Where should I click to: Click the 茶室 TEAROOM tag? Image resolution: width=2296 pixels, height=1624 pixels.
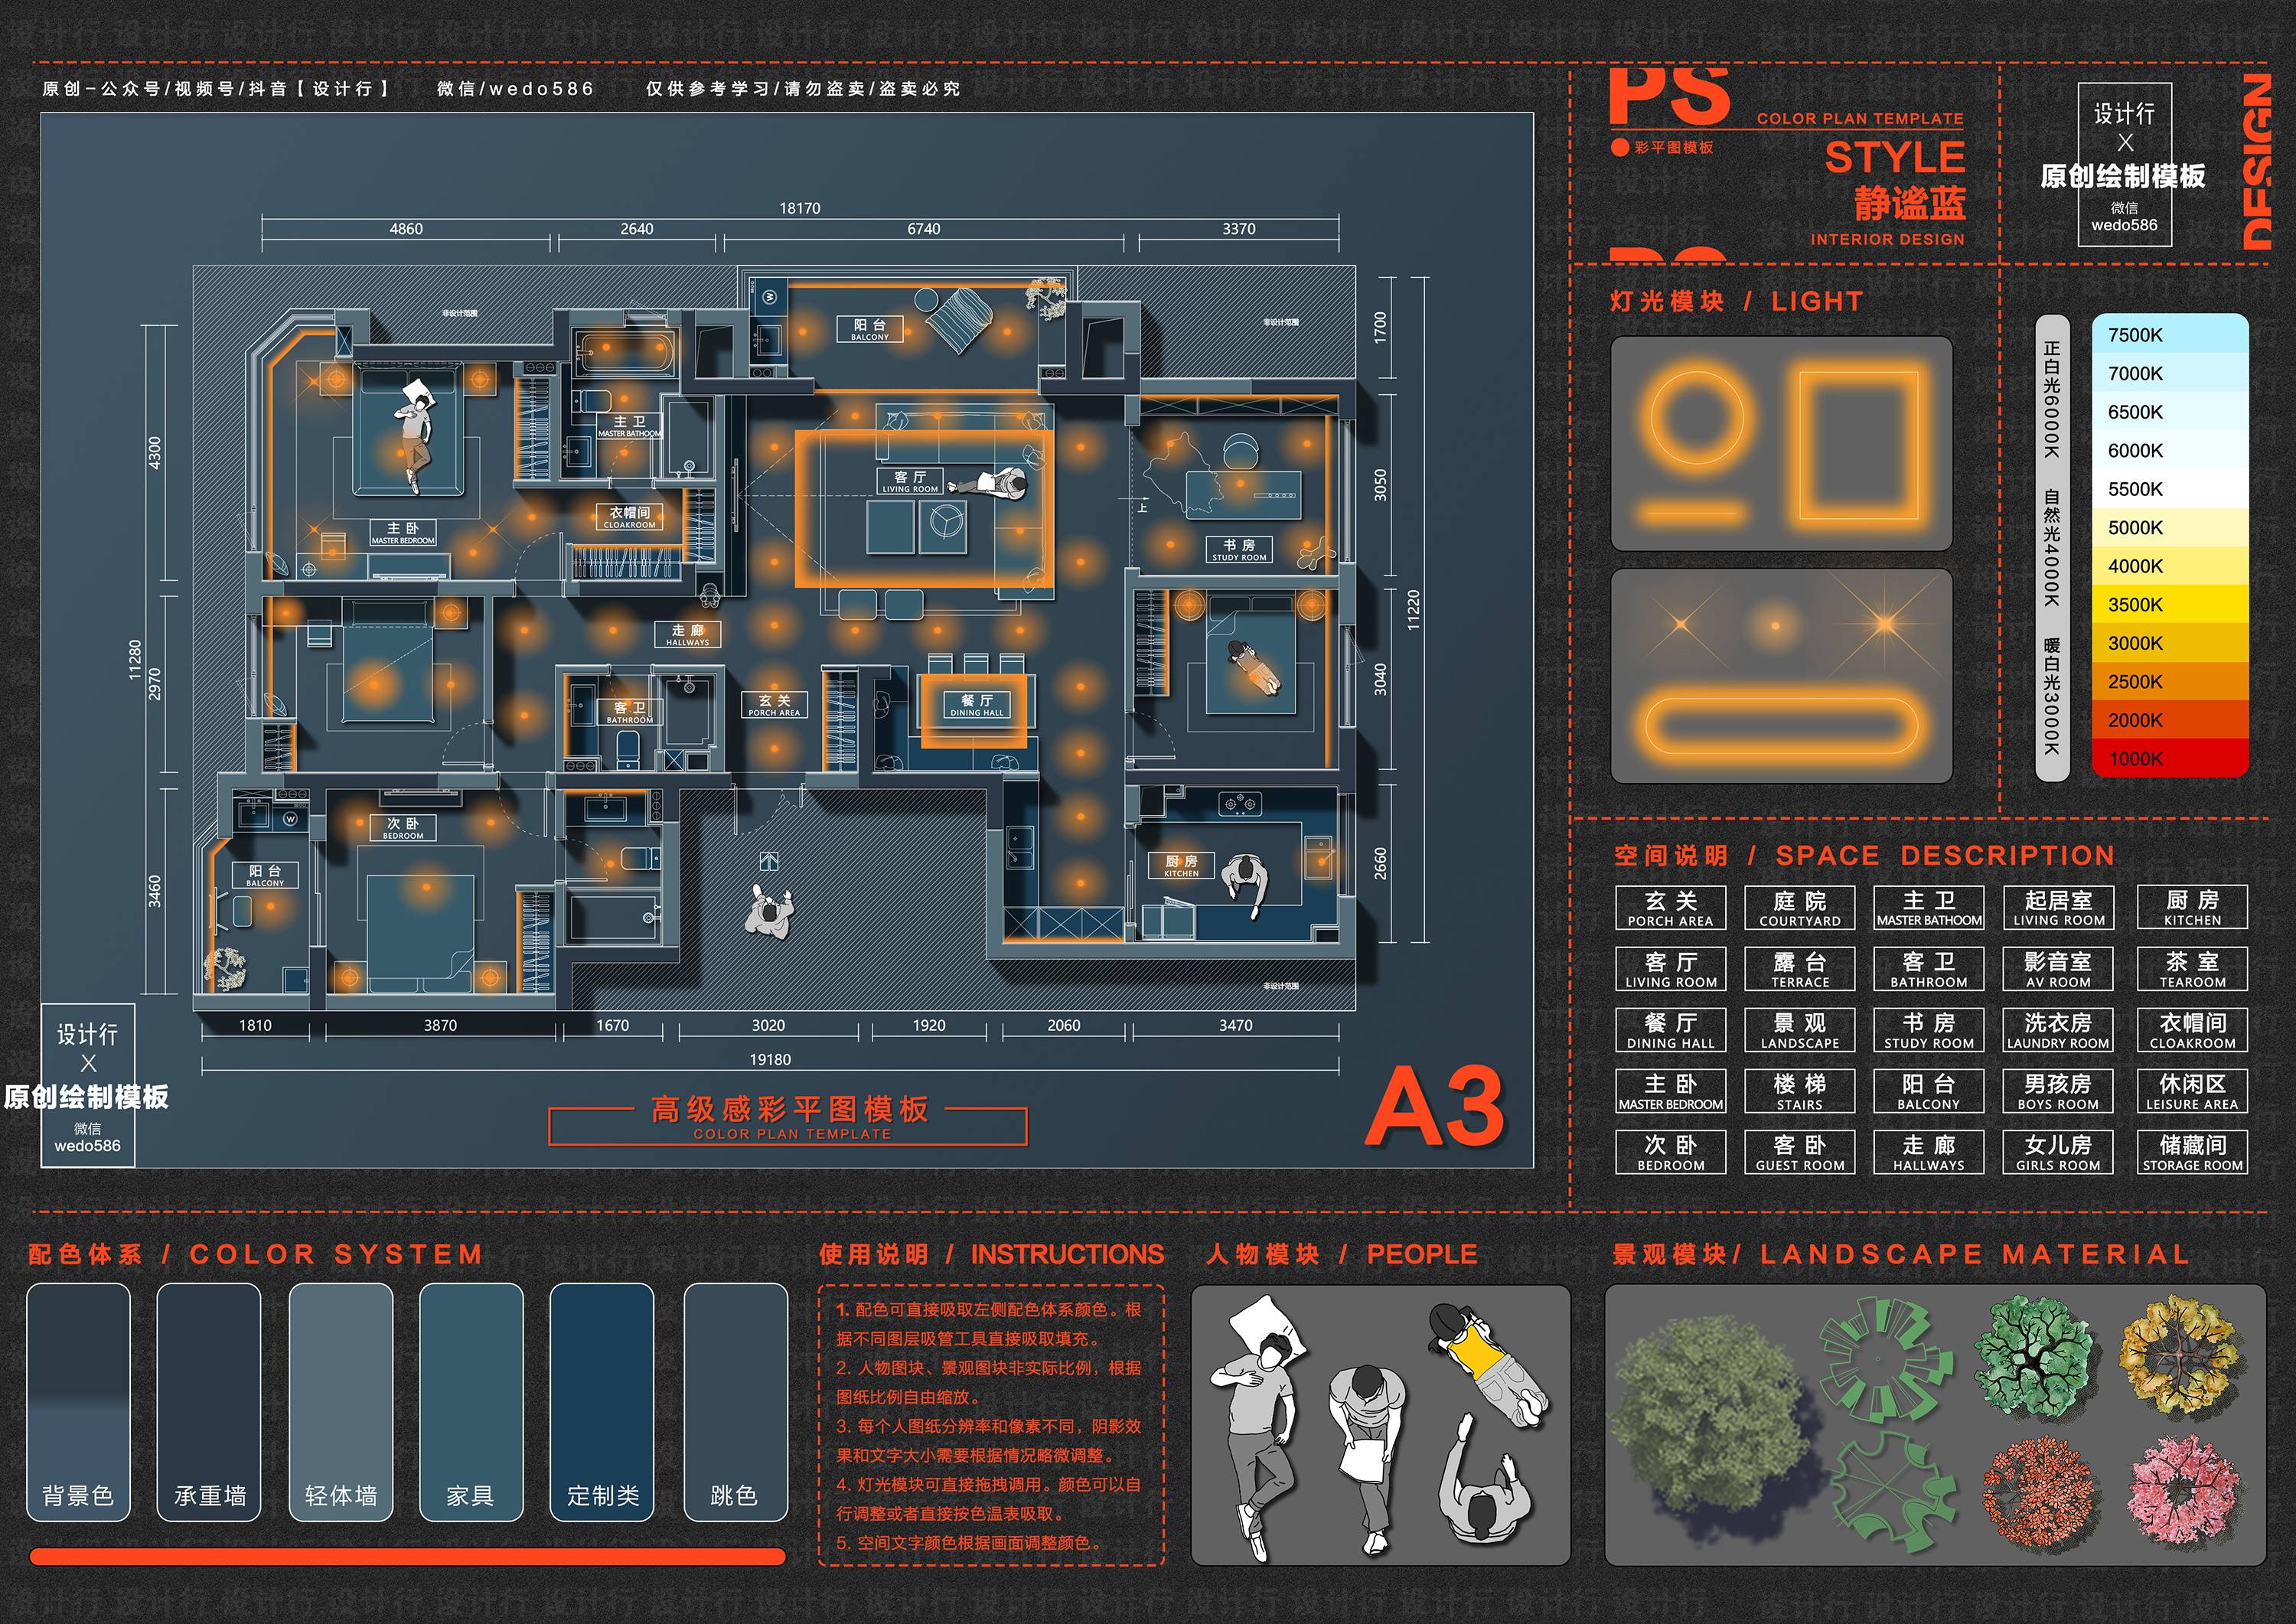click(x=2192, y=968)
